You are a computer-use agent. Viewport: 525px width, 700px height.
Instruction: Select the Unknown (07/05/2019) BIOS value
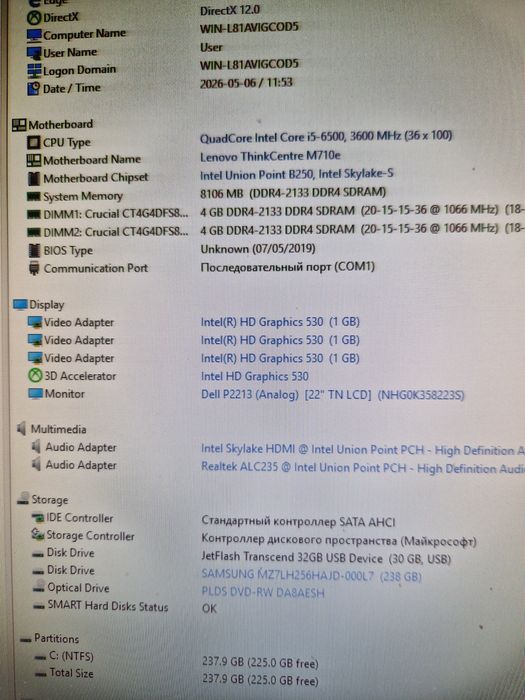258,249
